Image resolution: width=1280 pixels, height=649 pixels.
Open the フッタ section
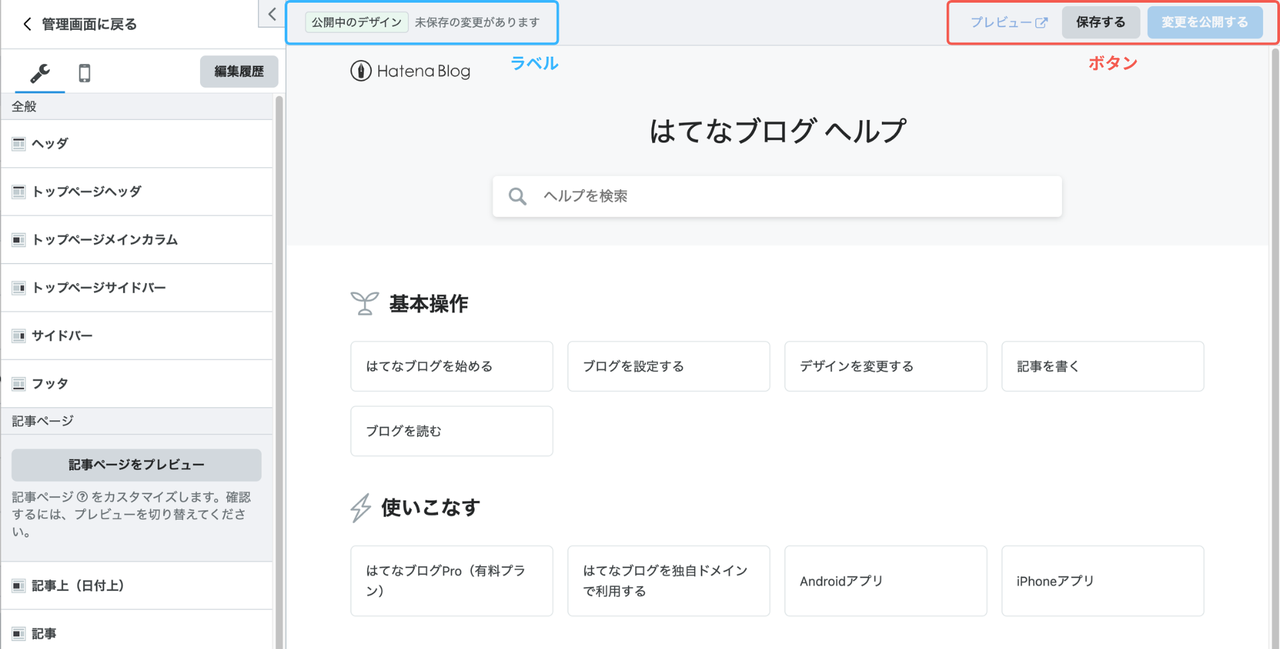(x=137, y=384)
